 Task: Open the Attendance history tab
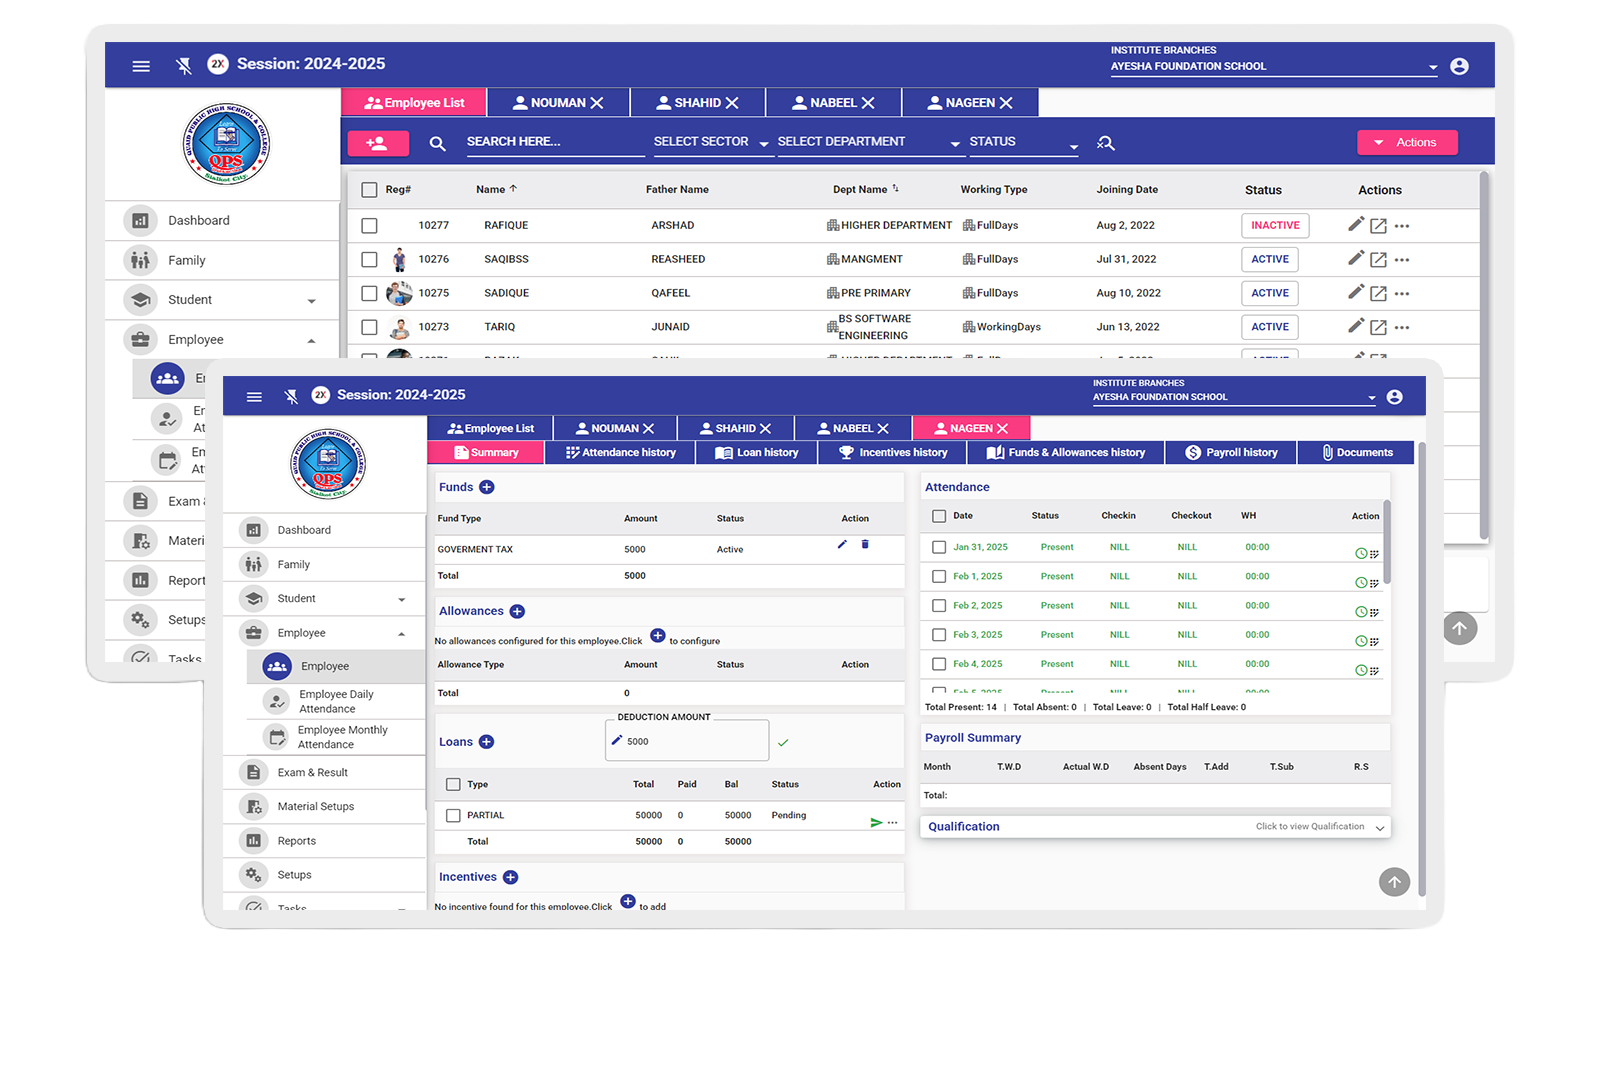coord(621,453)
